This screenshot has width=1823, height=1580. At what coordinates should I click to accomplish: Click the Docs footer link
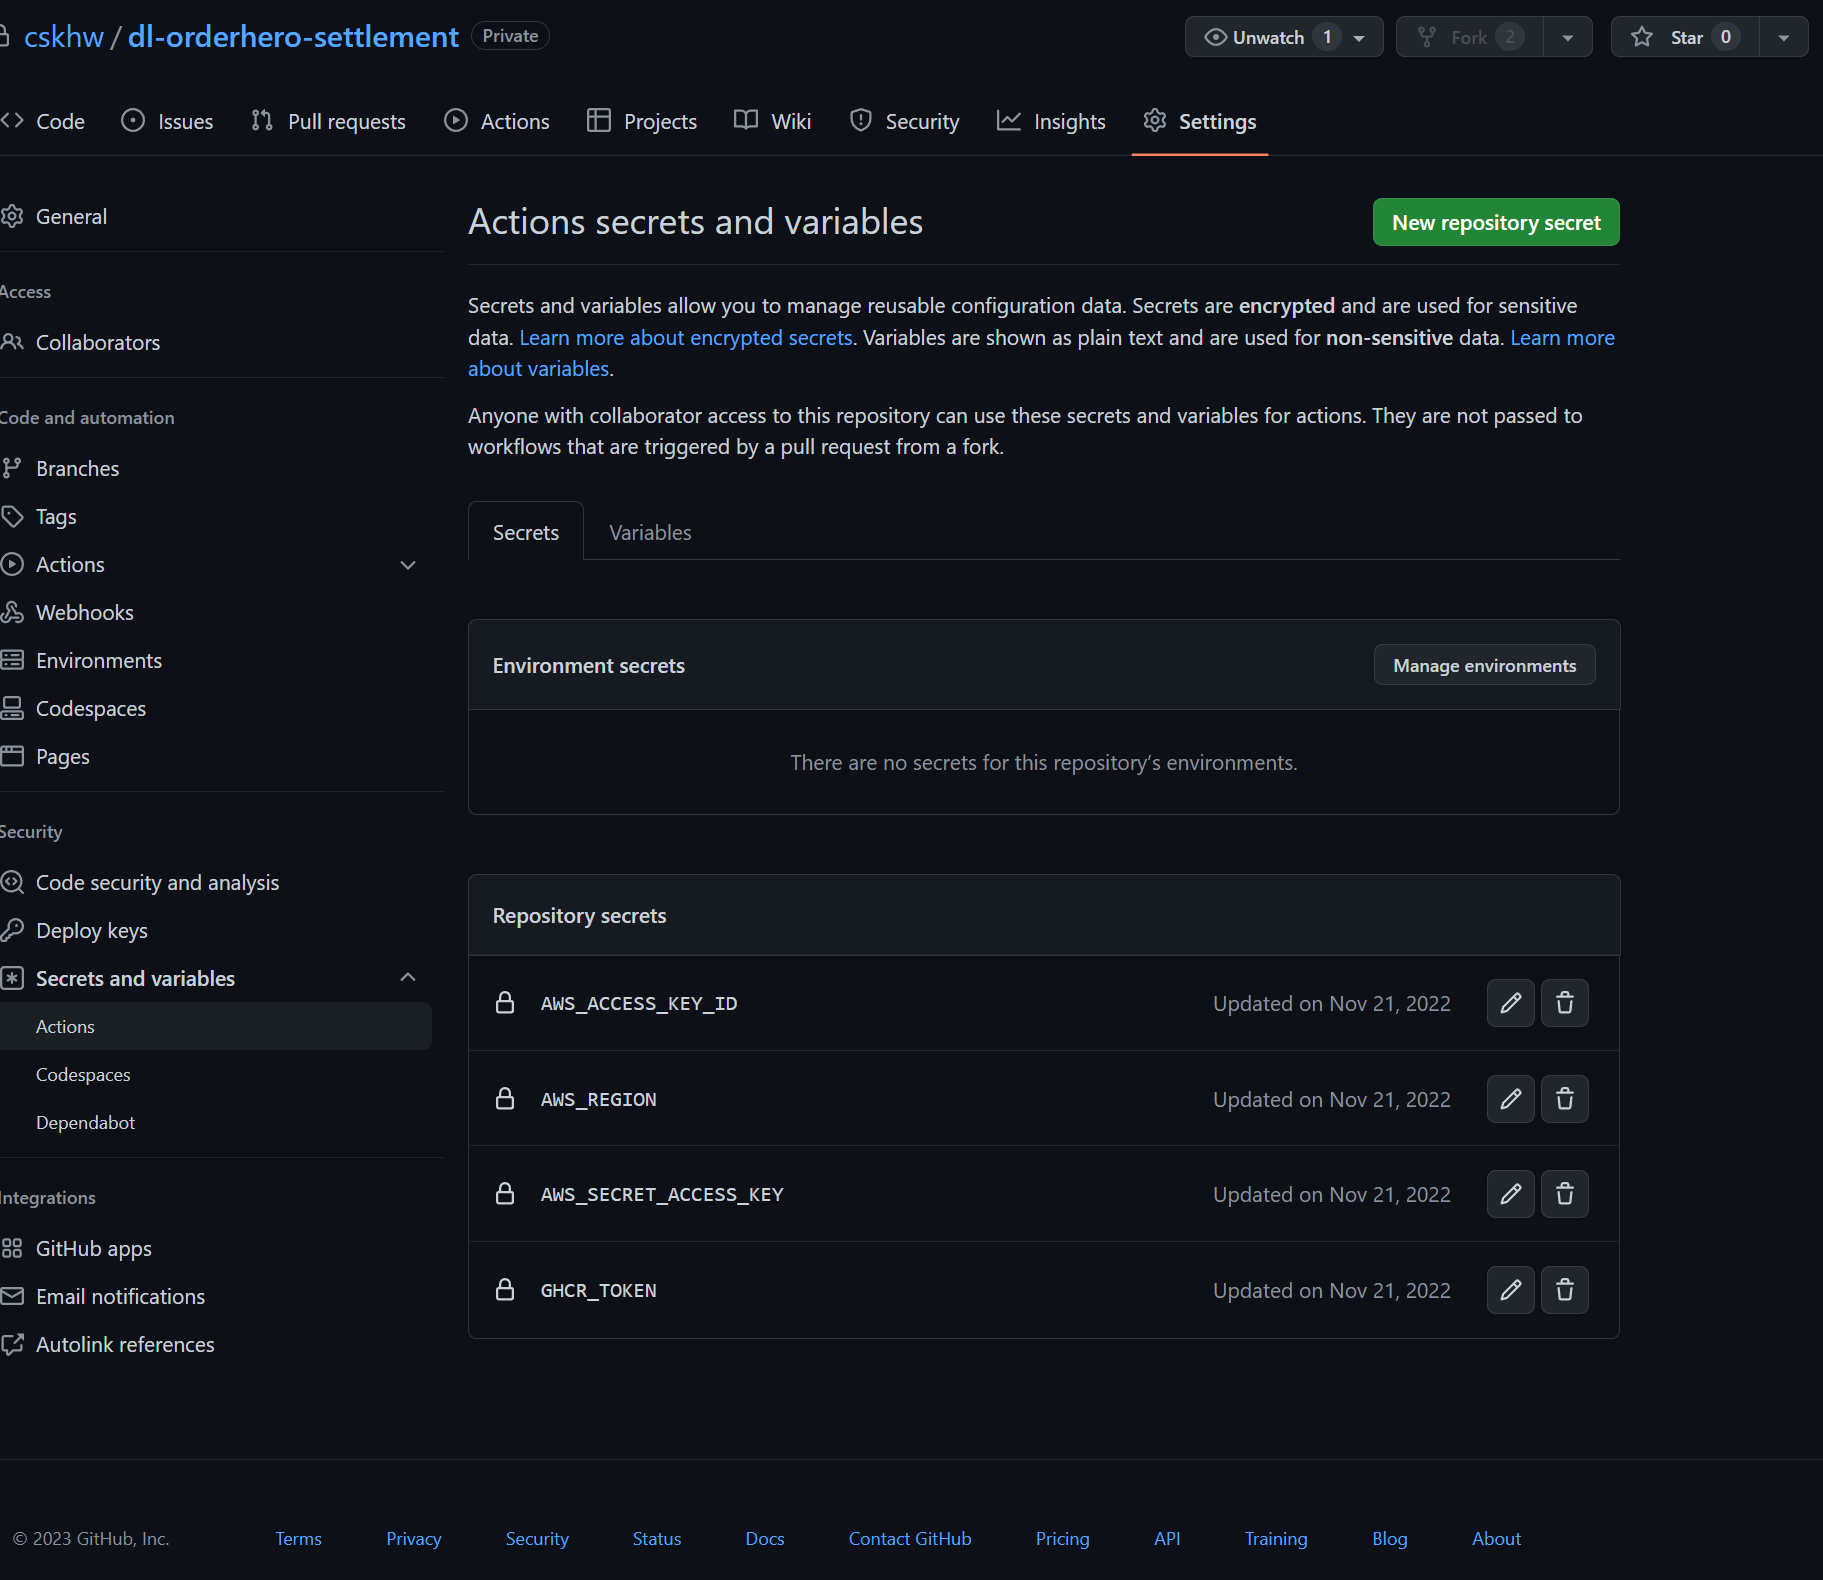point(765,1538)
